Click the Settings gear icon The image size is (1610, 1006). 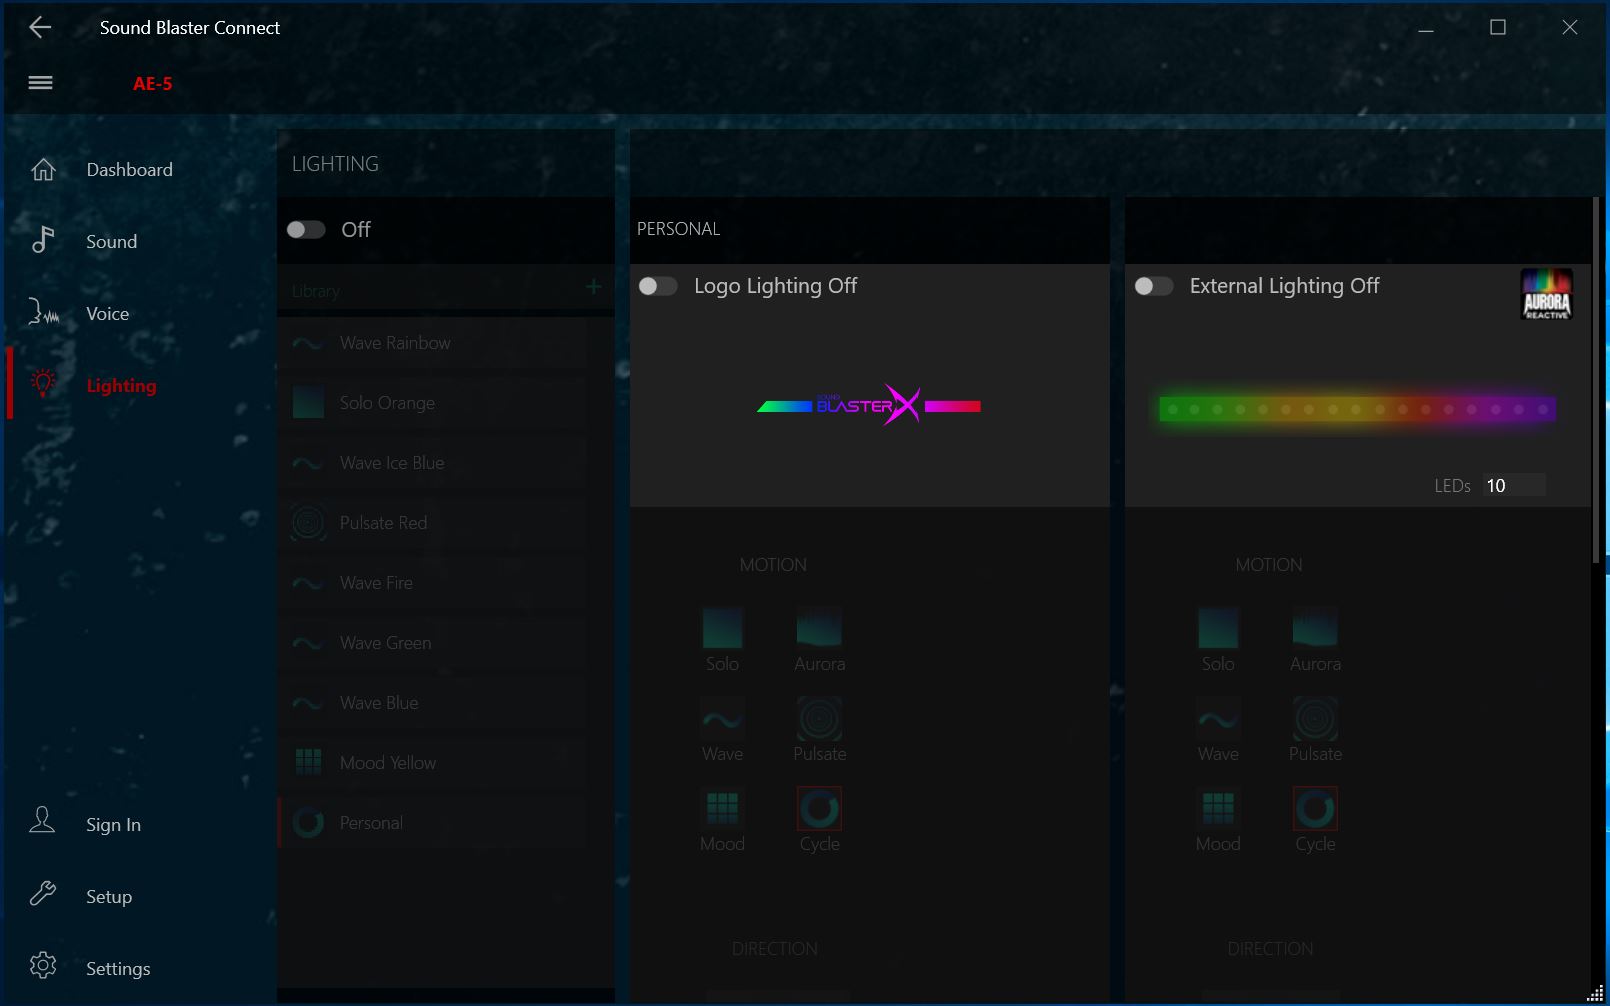(x=43, y=965)
